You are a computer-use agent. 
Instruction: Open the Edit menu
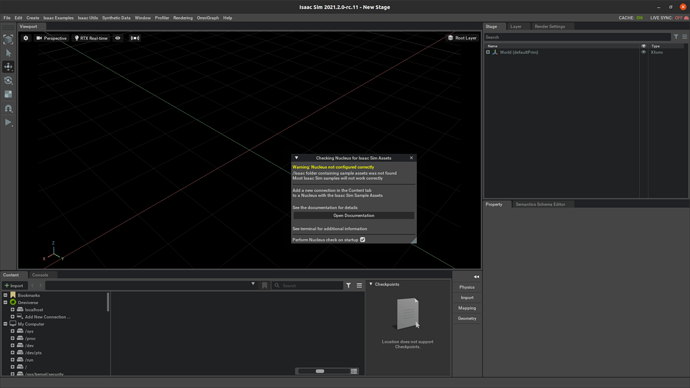click(18, 18)
